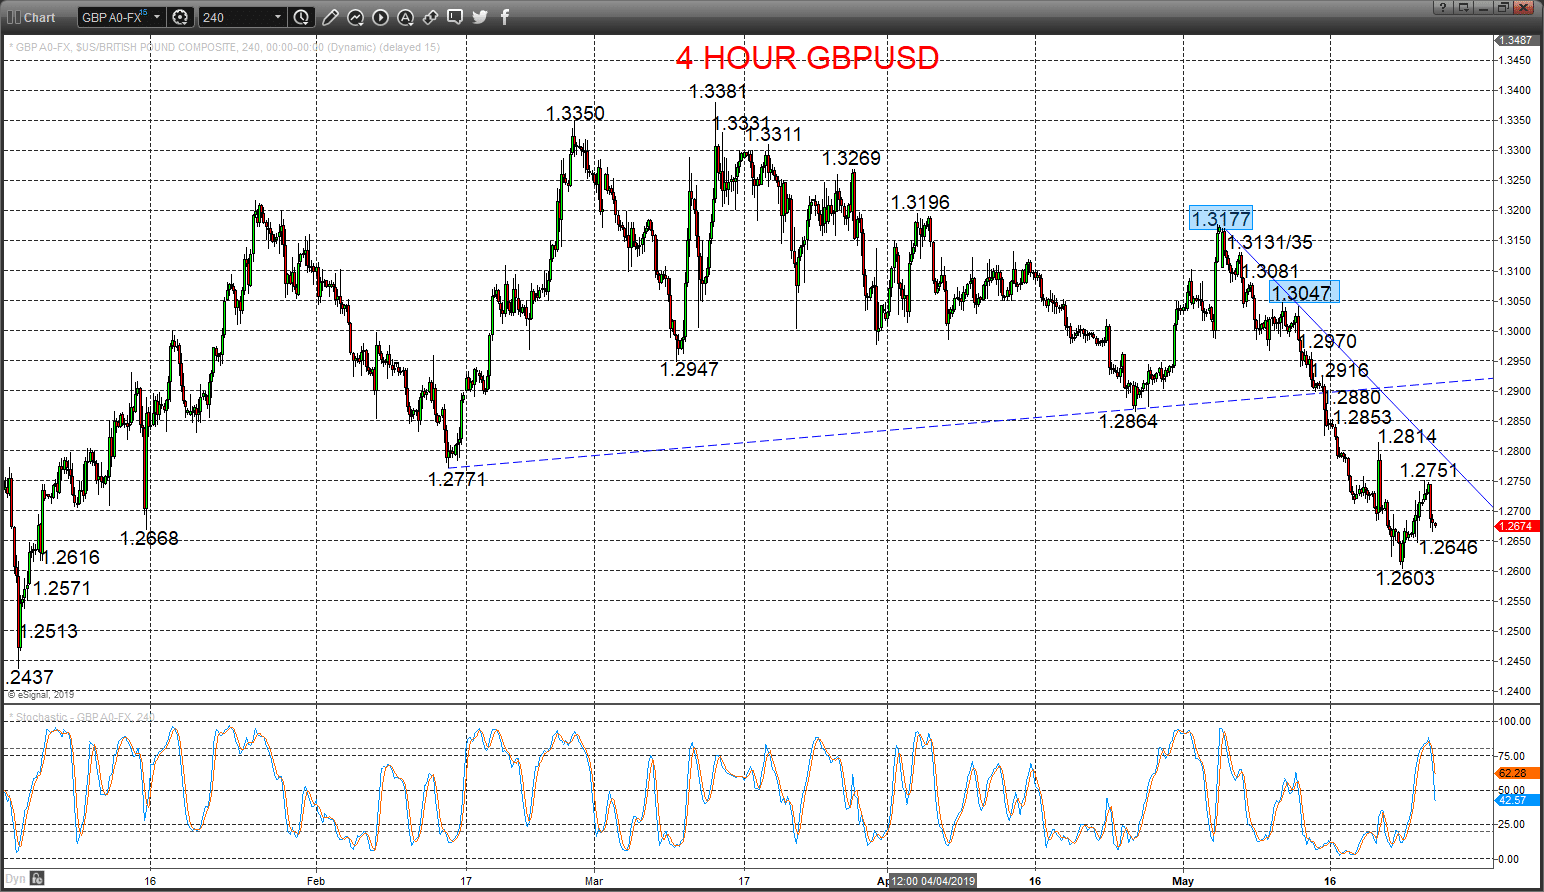Click the 1.2970 price annotation
This screenshot has width=1544, height=892.
point(1329,341)
